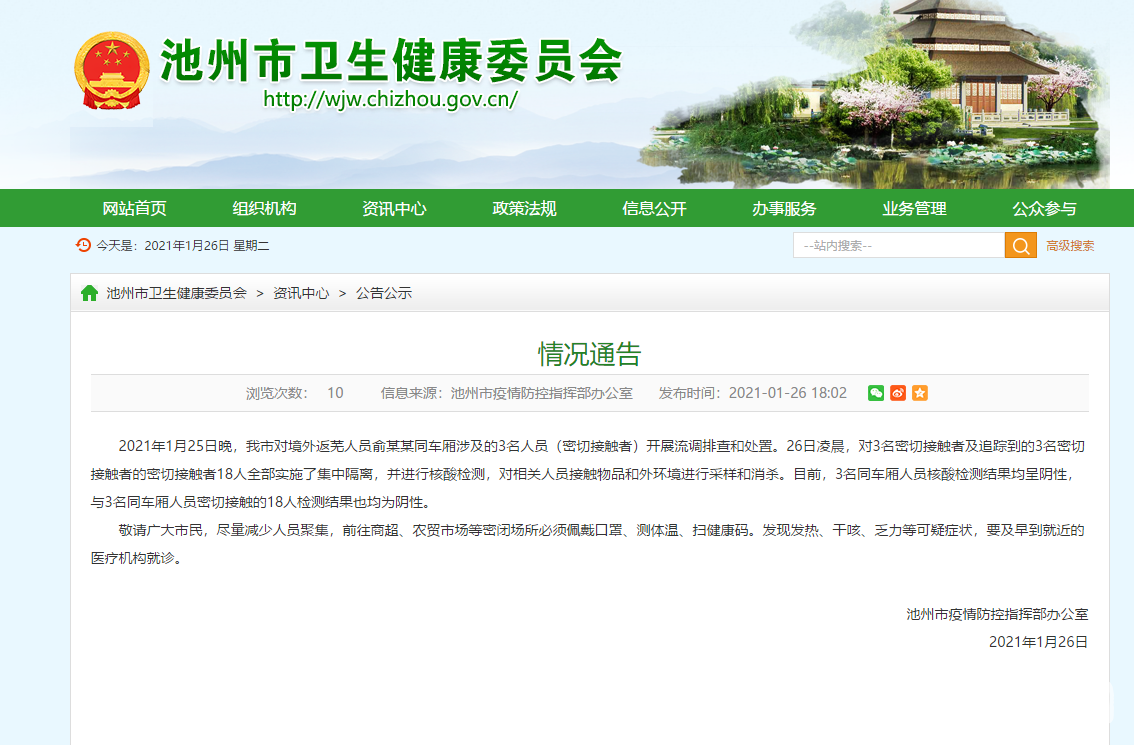1134x745 pixels.
Task: Open 办事服务 menu item
Action: 784,208
